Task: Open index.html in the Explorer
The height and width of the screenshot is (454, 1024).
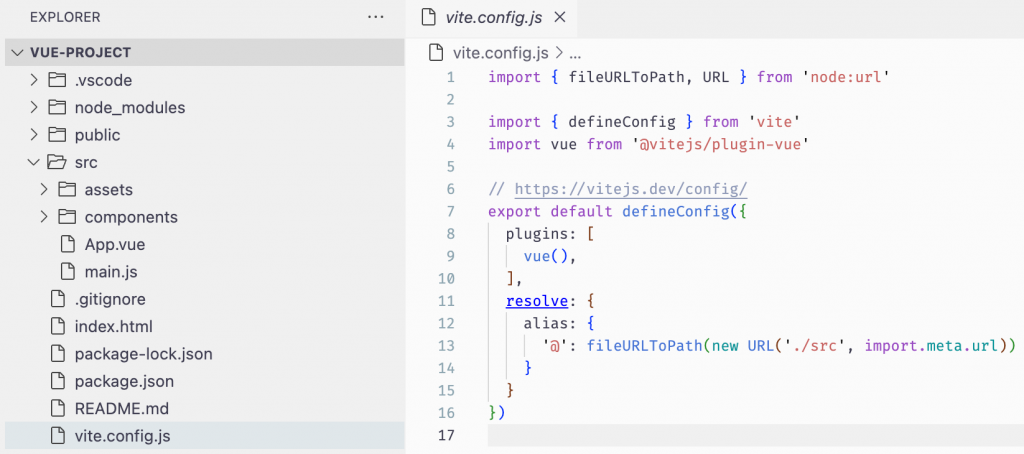Action: click(114, 326)
